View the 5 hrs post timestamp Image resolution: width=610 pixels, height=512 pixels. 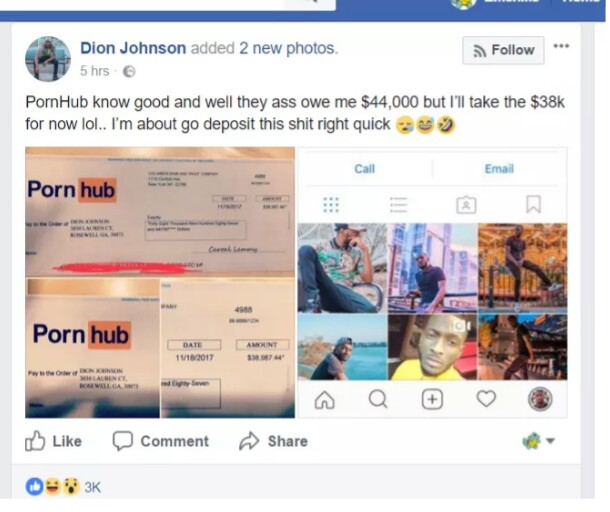tap(95, 71)
